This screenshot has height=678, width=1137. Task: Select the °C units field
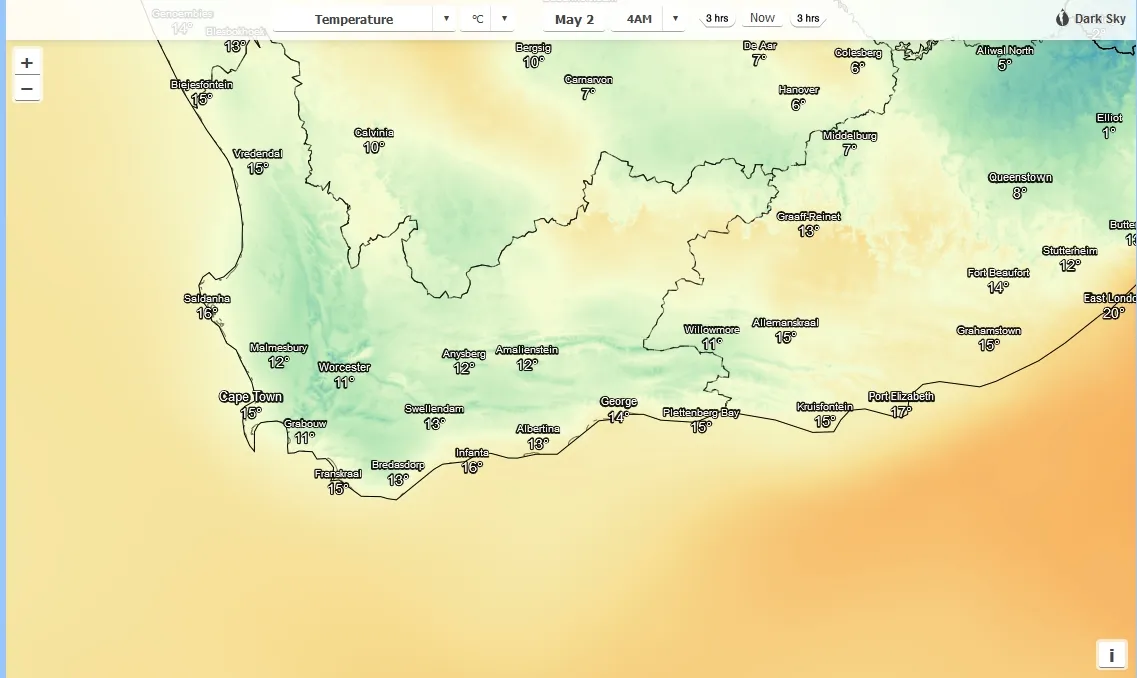[x=477, y=20]
